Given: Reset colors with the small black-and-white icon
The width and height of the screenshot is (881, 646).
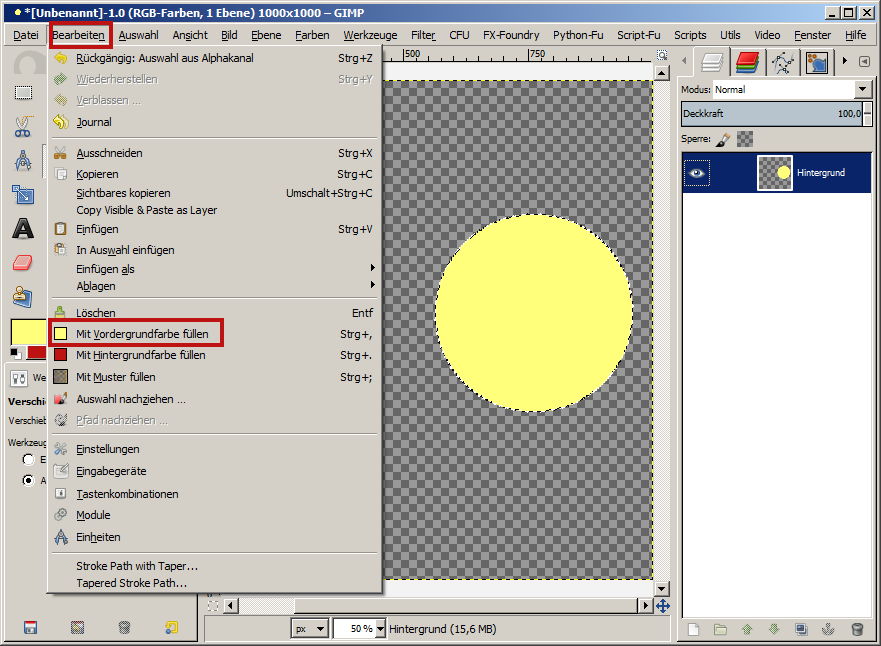Looking at the screenshot, I should [16, 353].
